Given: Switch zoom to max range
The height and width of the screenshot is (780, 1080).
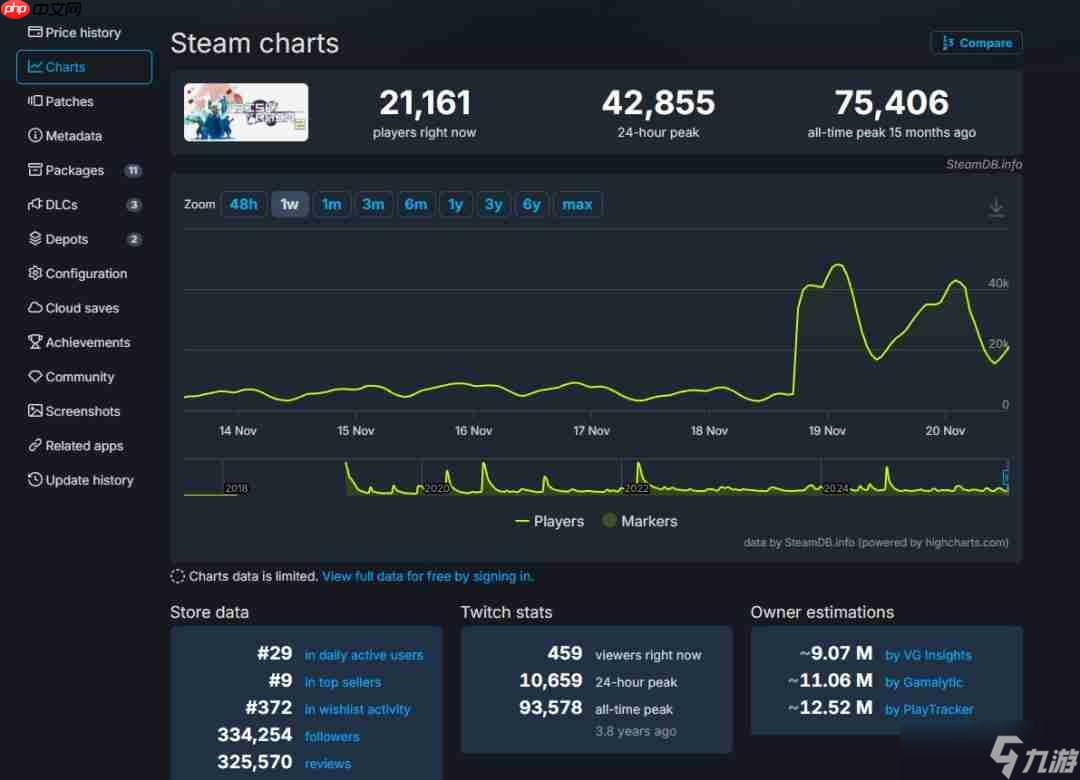Looking at the screenshot, I should point(577,204).
